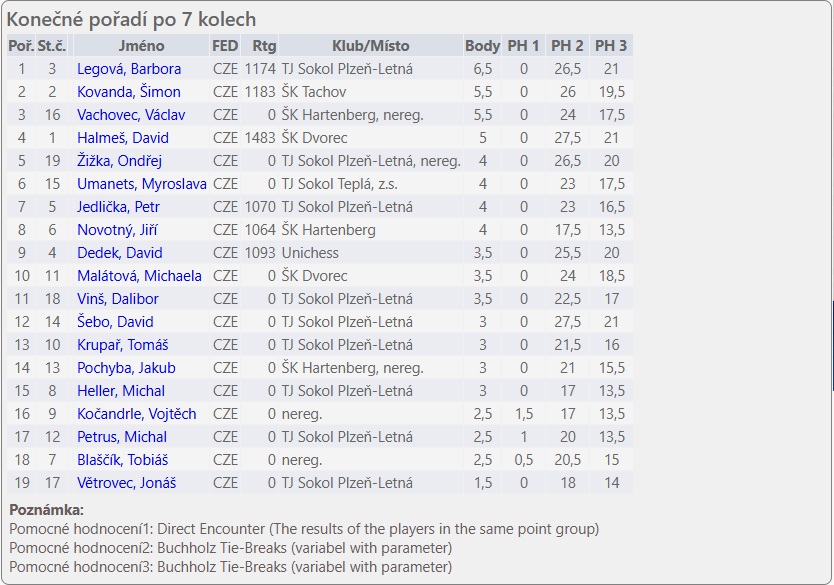Open Jedlička, Petr player link
Image resolution: width=834 pixels, height=585 pixels.
[118, 207]
